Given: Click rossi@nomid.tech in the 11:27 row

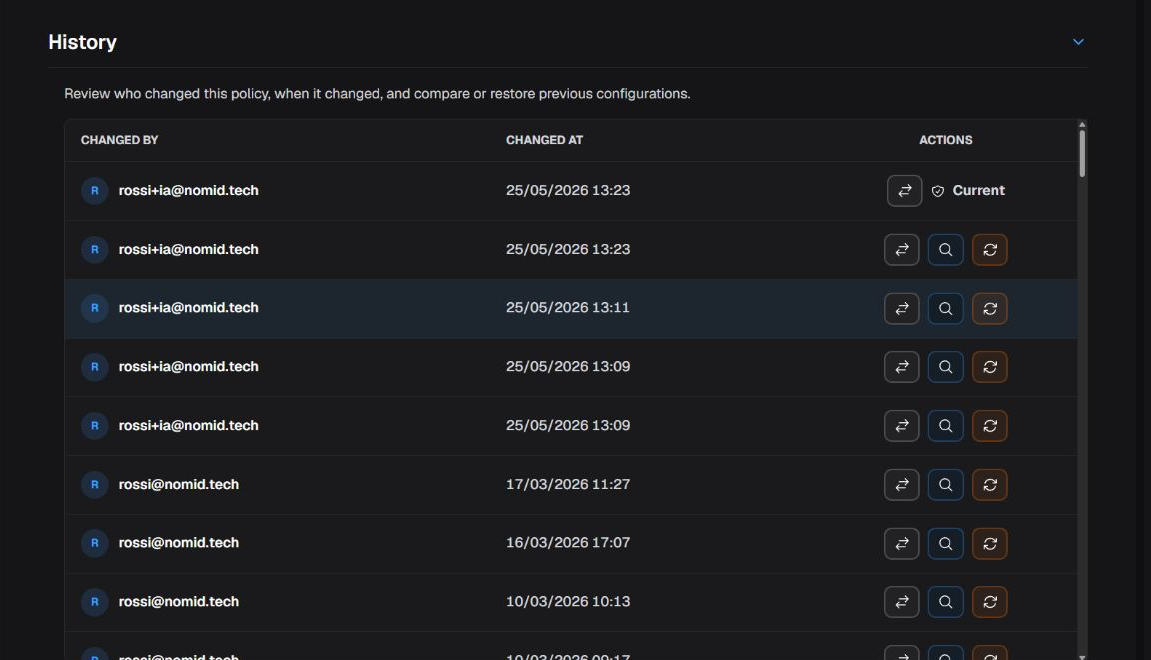Looking at the screenshot, I should (x=178, y=485).
